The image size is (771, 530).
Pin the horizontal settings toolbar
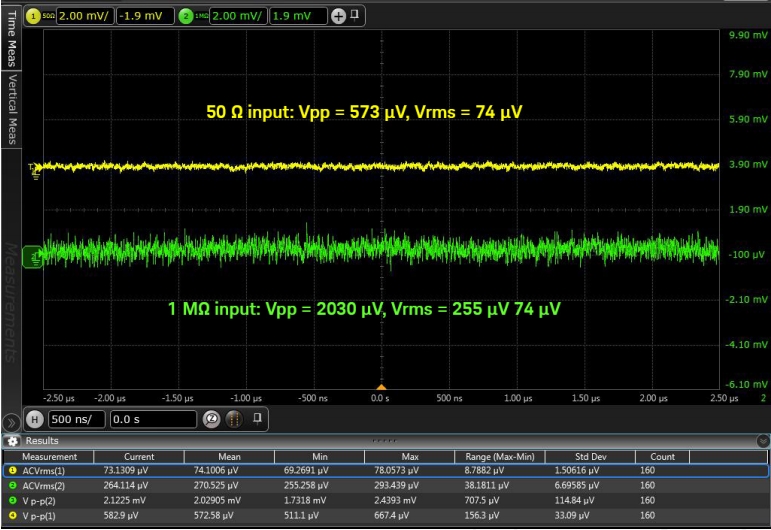pos(256,418)
